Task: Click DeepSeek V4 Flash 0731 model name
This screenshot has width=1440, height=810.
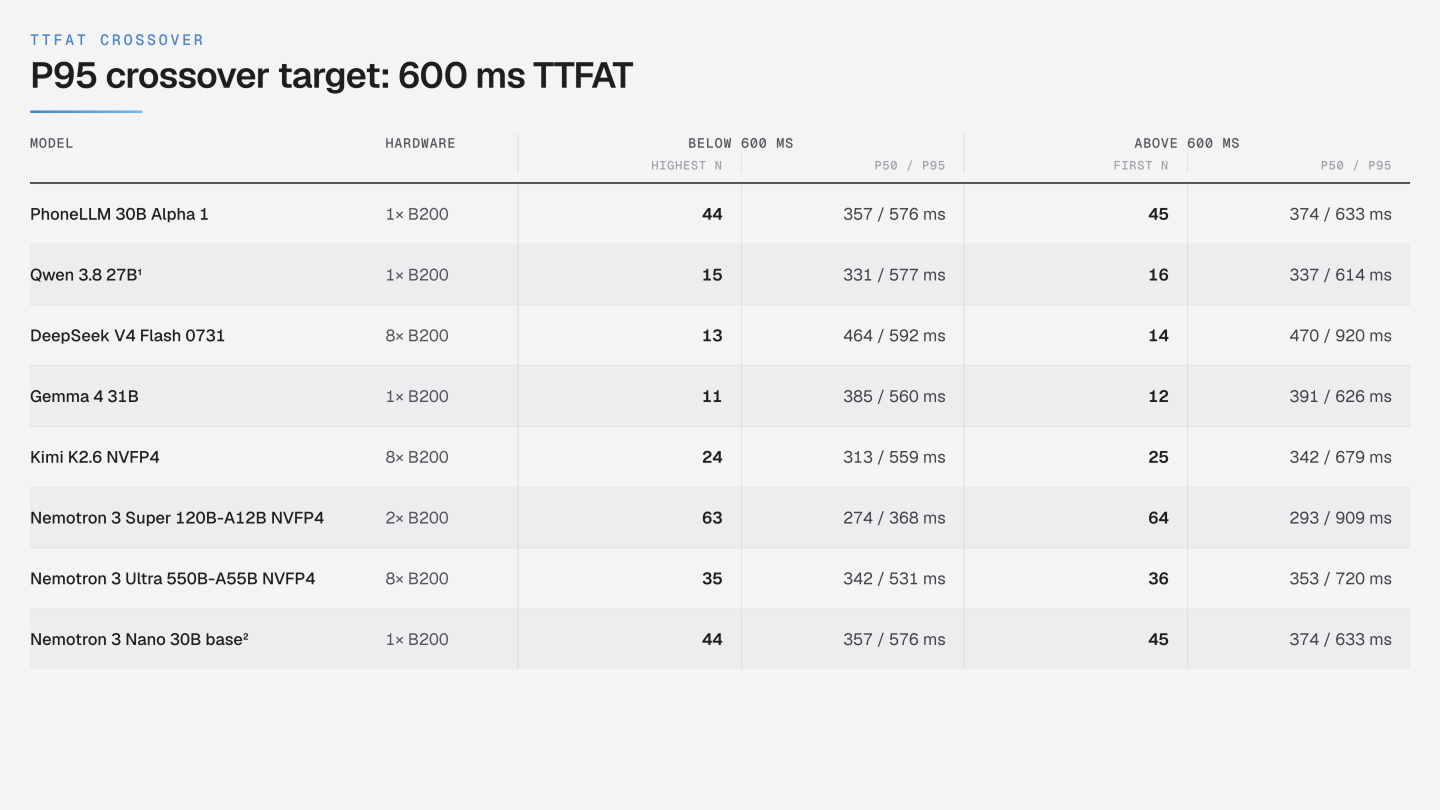Action: 127,336
